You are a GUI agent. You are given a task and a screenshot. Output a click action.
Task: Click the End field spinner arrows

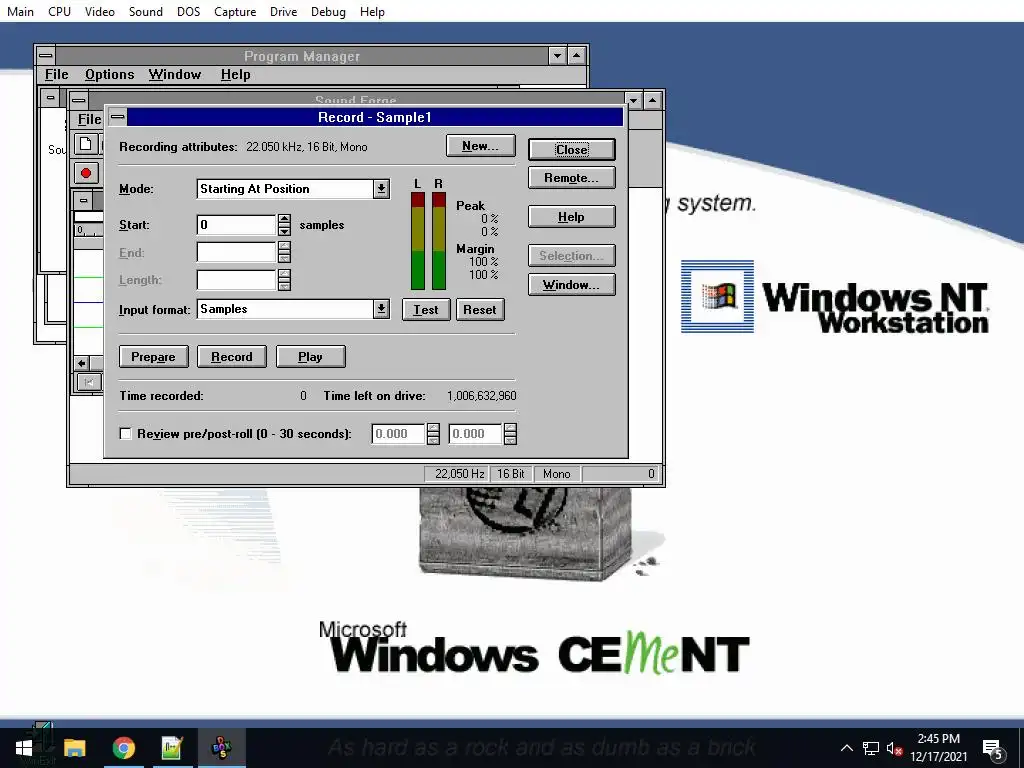pos(284,252)
